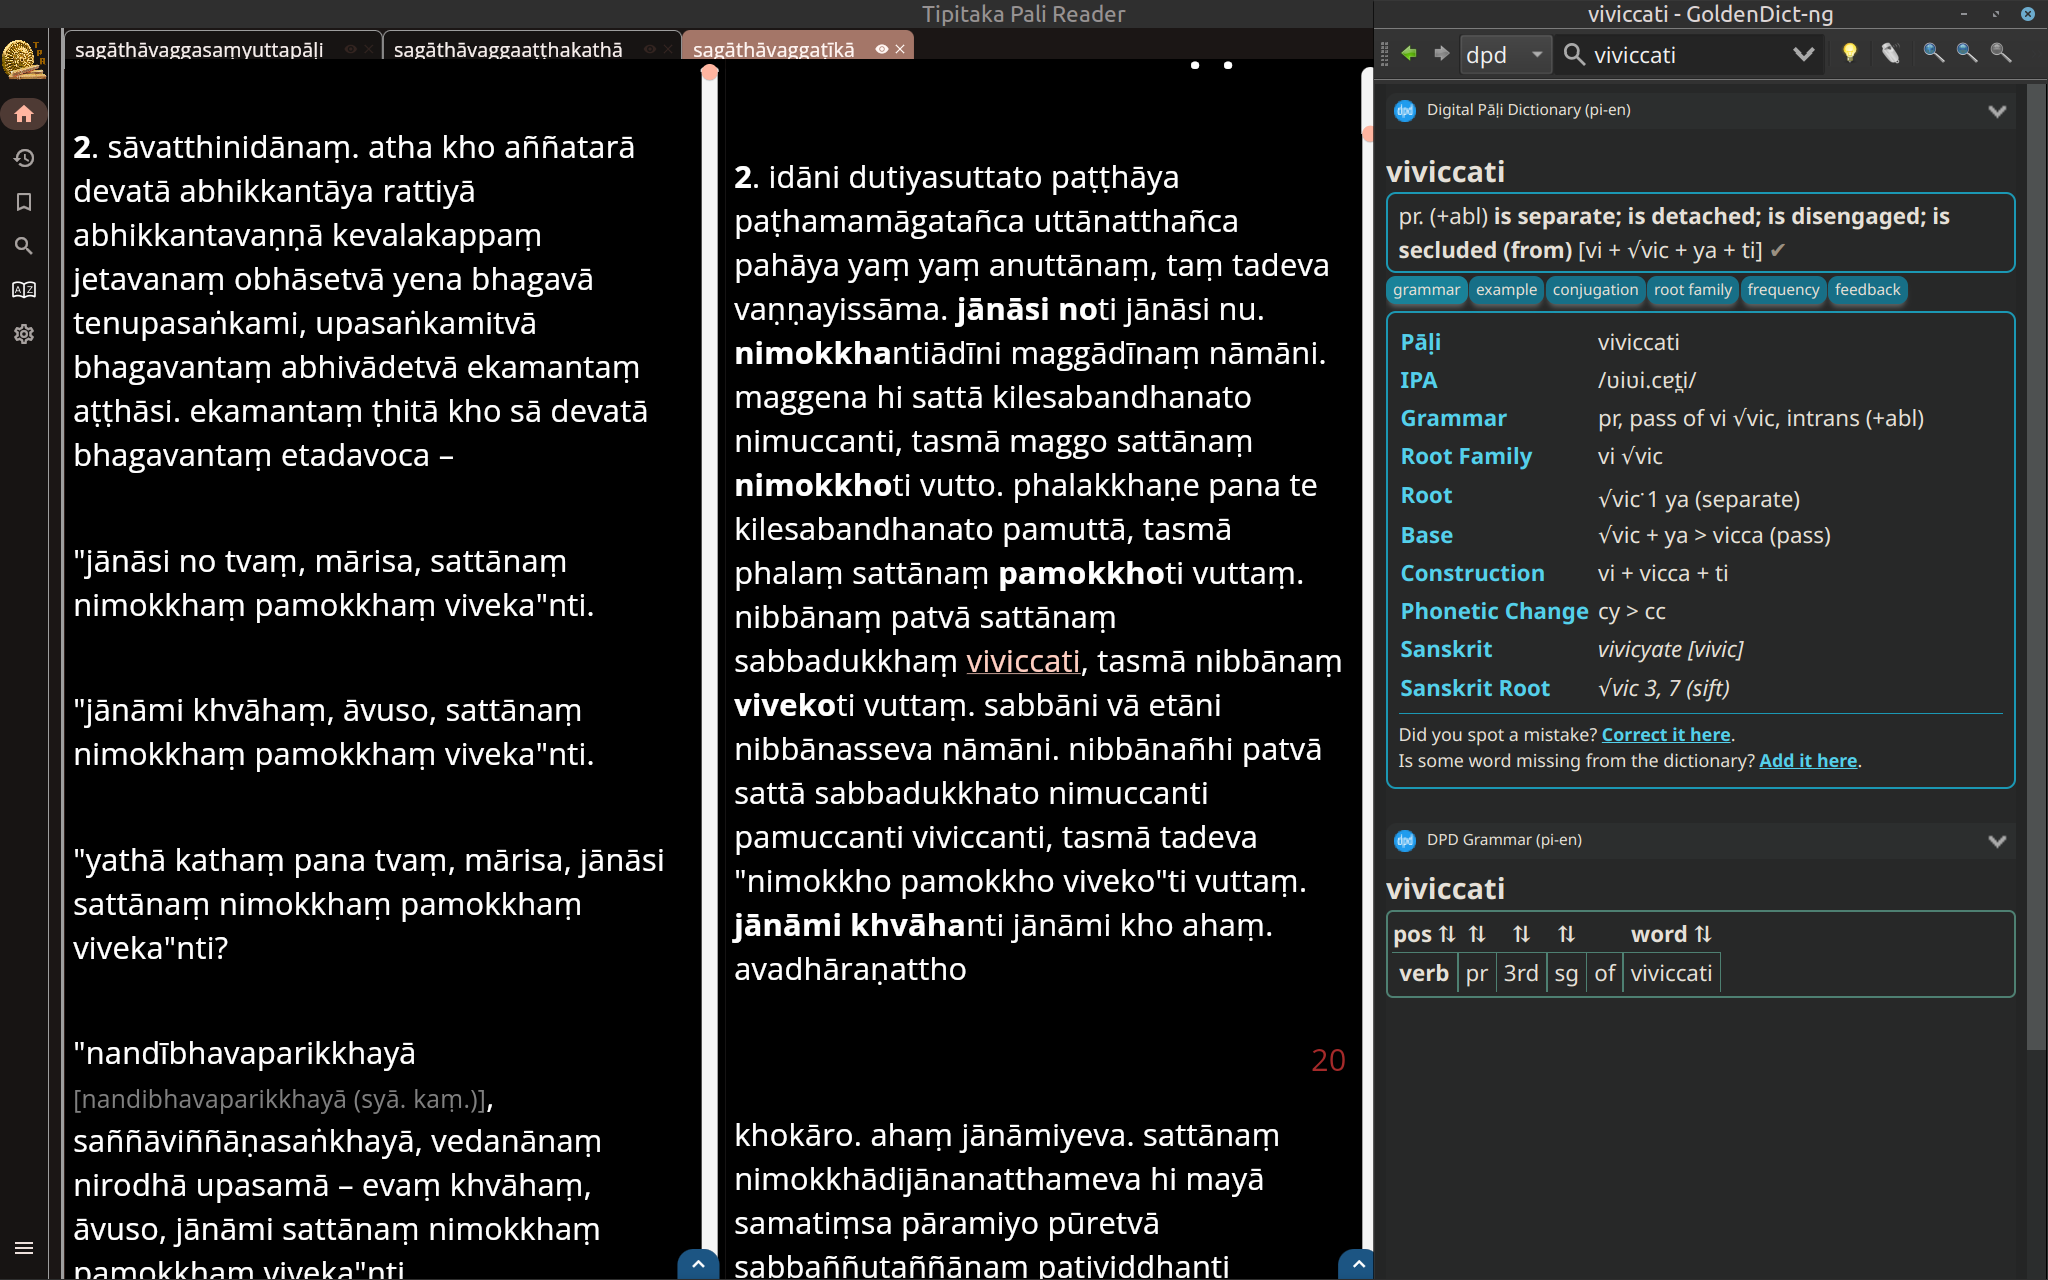The width and height of the screenshot is (2048, 1280).
Task: Toggle the scan popup (wand icon)
Action: pos(1890,53)
